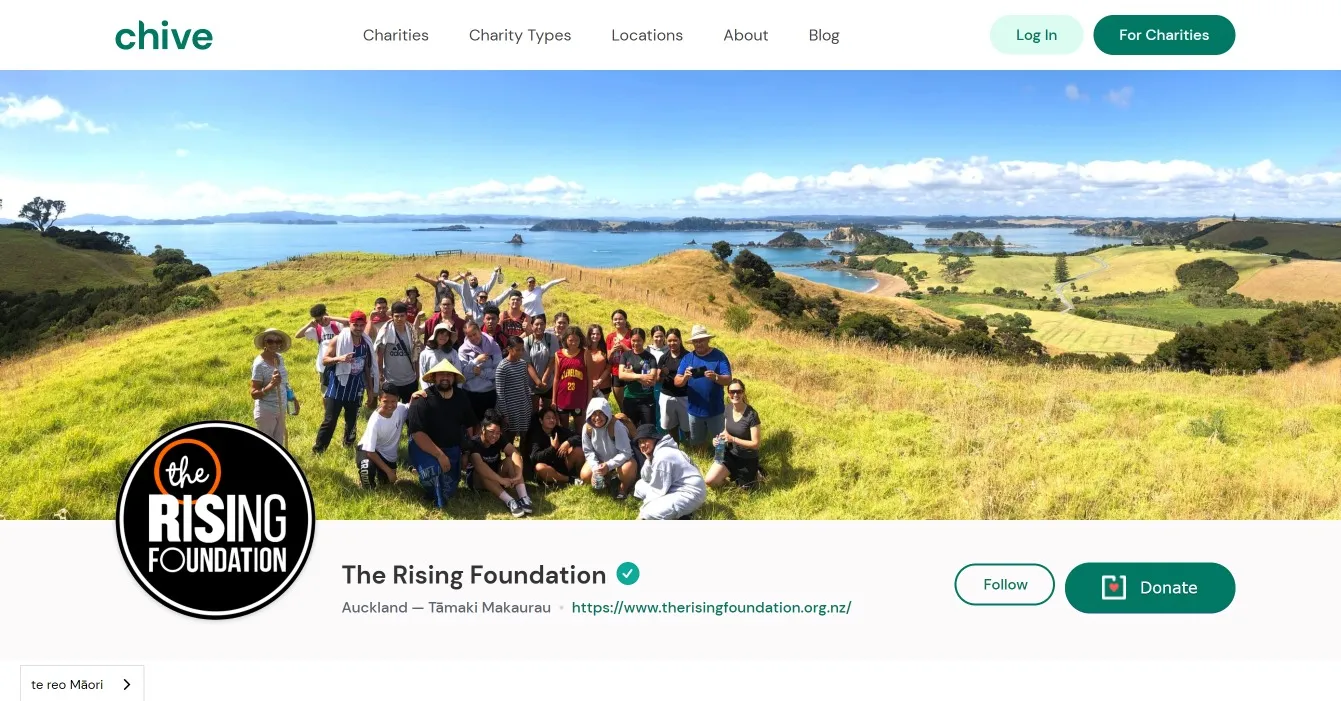
Task: Open The Rising Foundation circular logo
Action: 216,520
